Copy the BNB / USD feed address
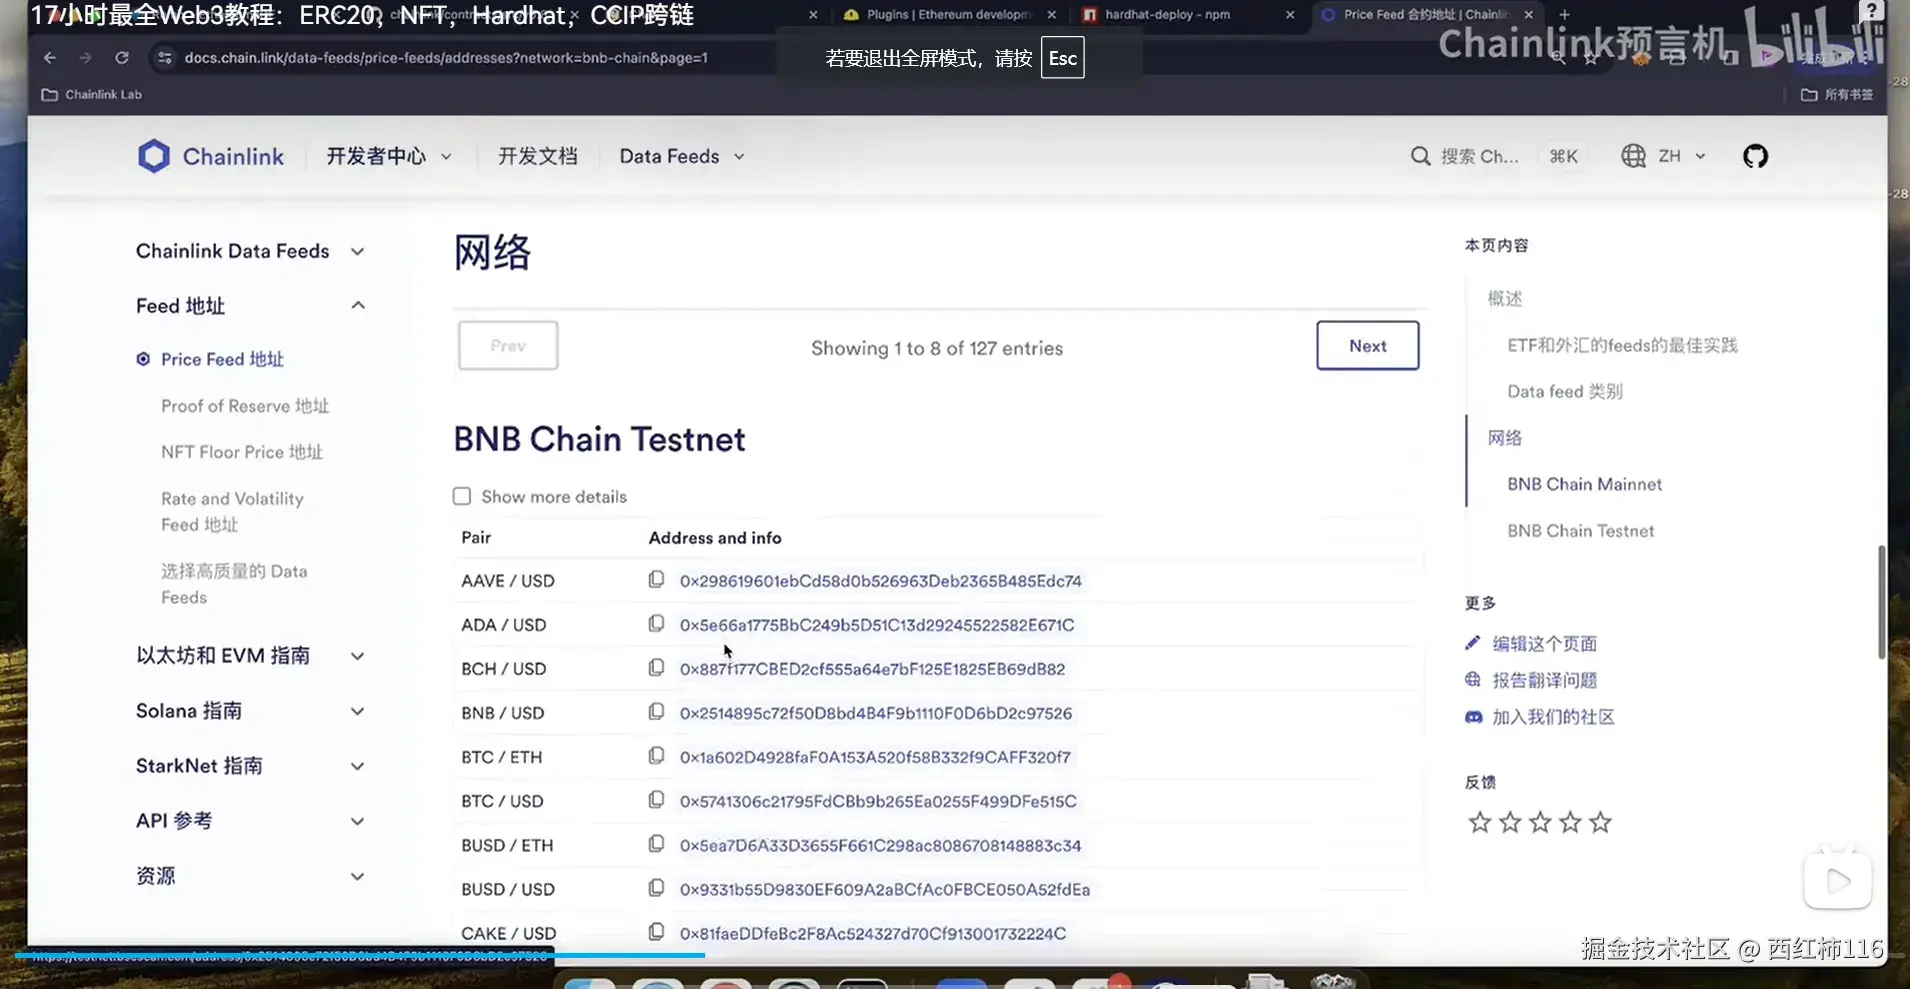 point(656,712)
